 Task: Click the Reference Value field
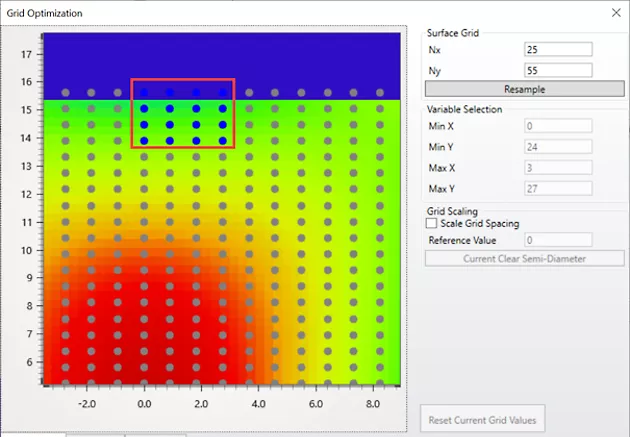(x=558, y=240)
